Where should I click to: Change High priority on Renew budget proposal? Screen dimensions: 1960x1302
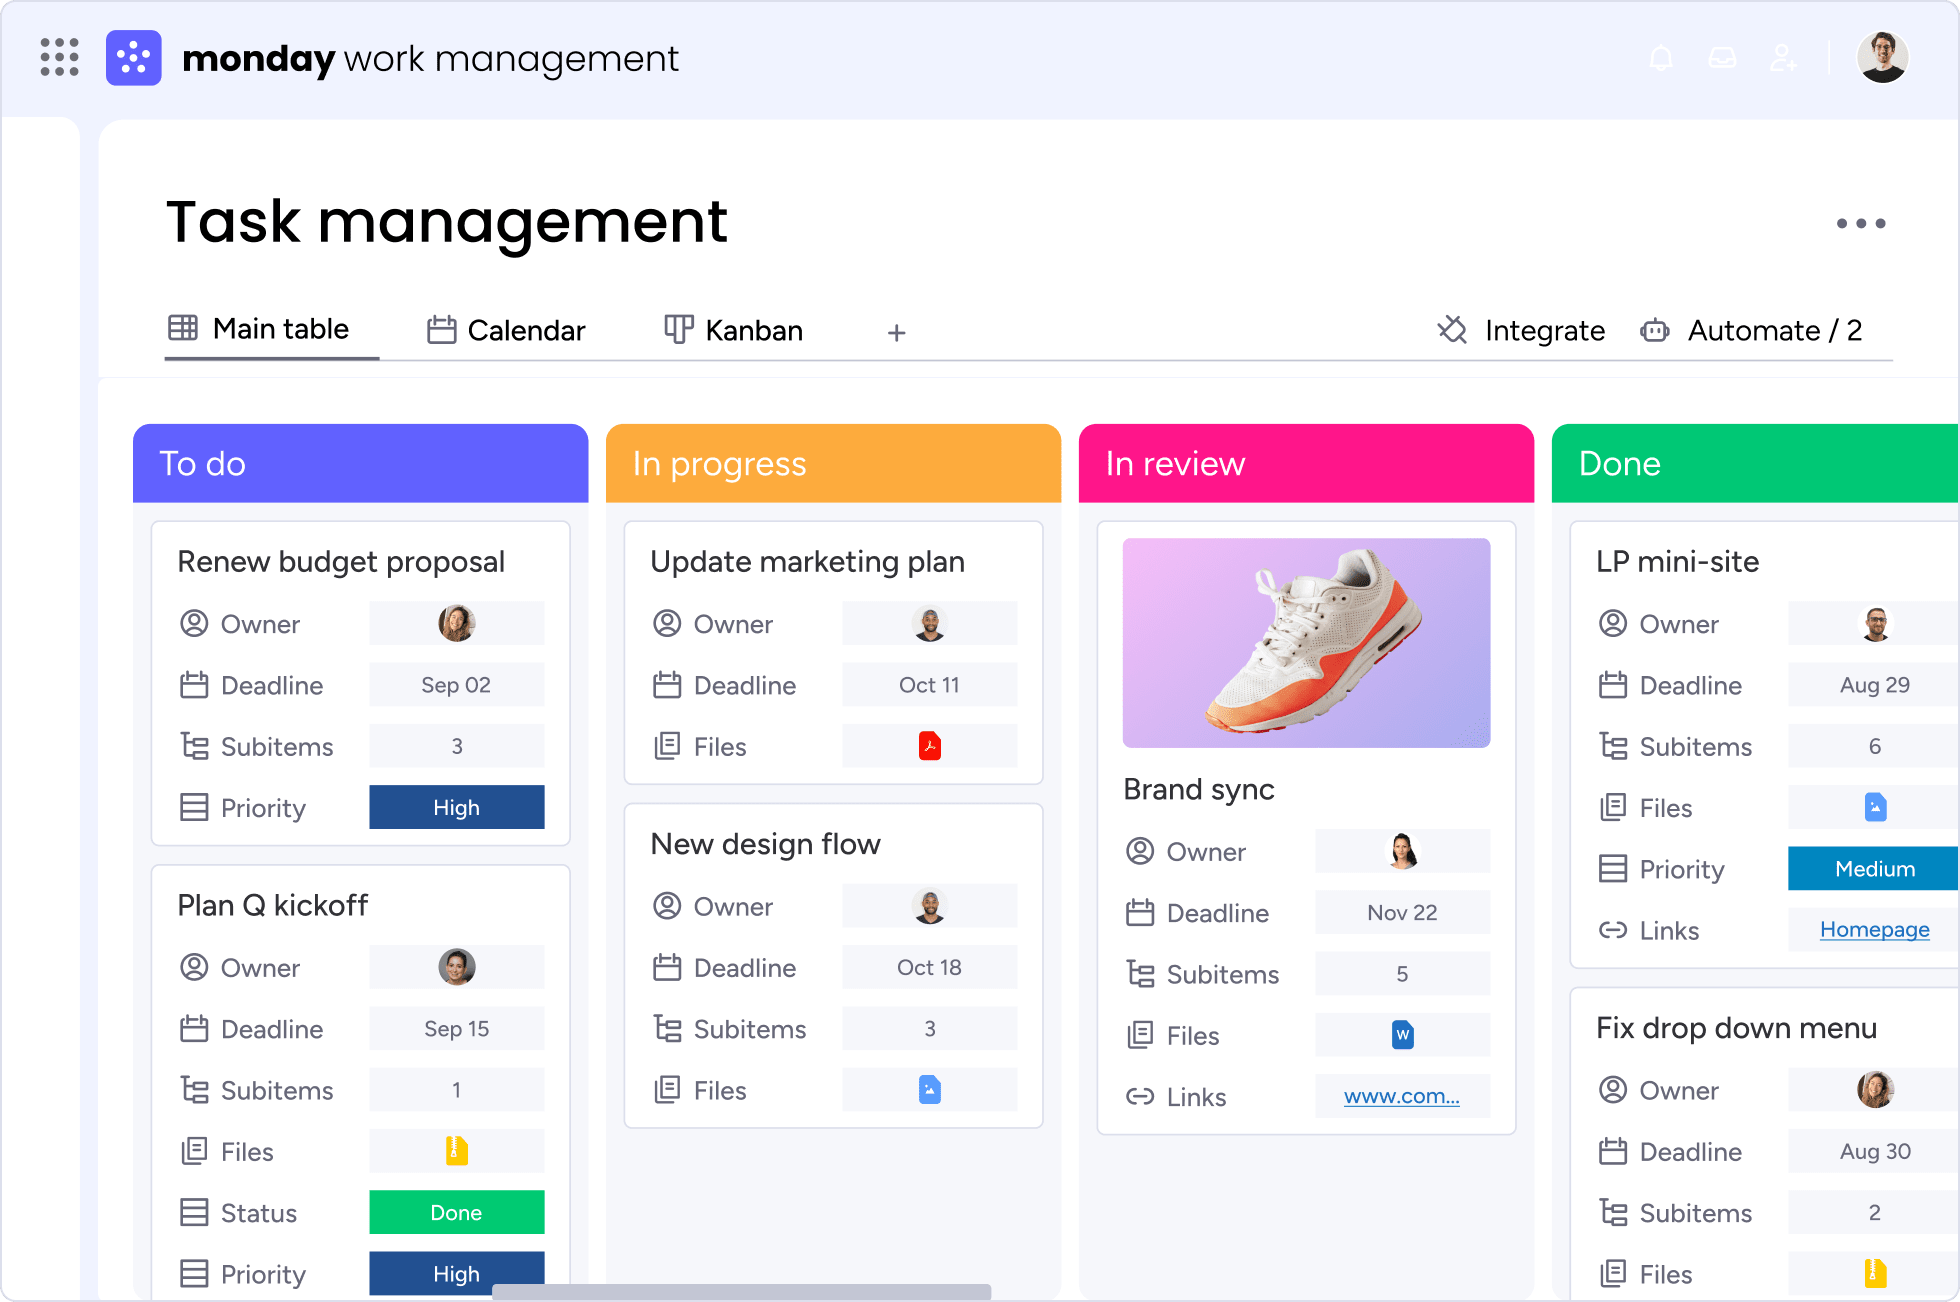457,807
